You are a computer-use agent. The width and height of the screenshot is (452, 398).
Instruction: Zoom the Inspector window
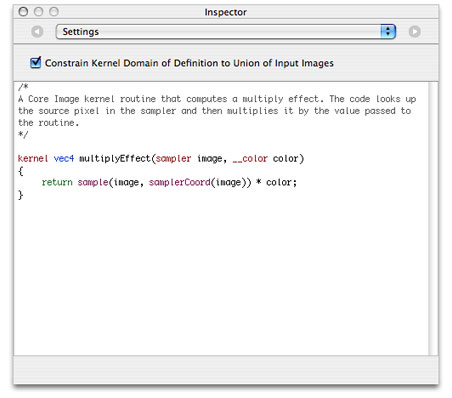(x=54, y=12)
